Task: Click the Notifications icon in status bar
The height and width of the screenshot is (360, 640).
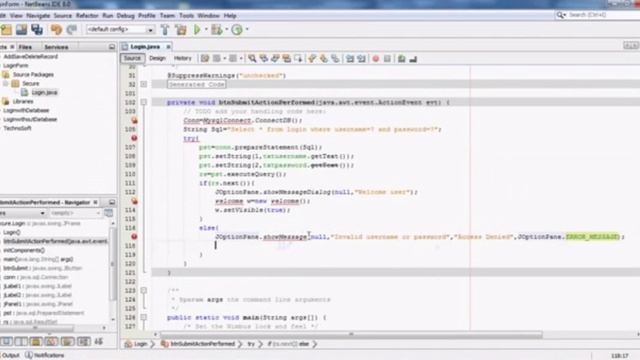Action: coord(29,355)
